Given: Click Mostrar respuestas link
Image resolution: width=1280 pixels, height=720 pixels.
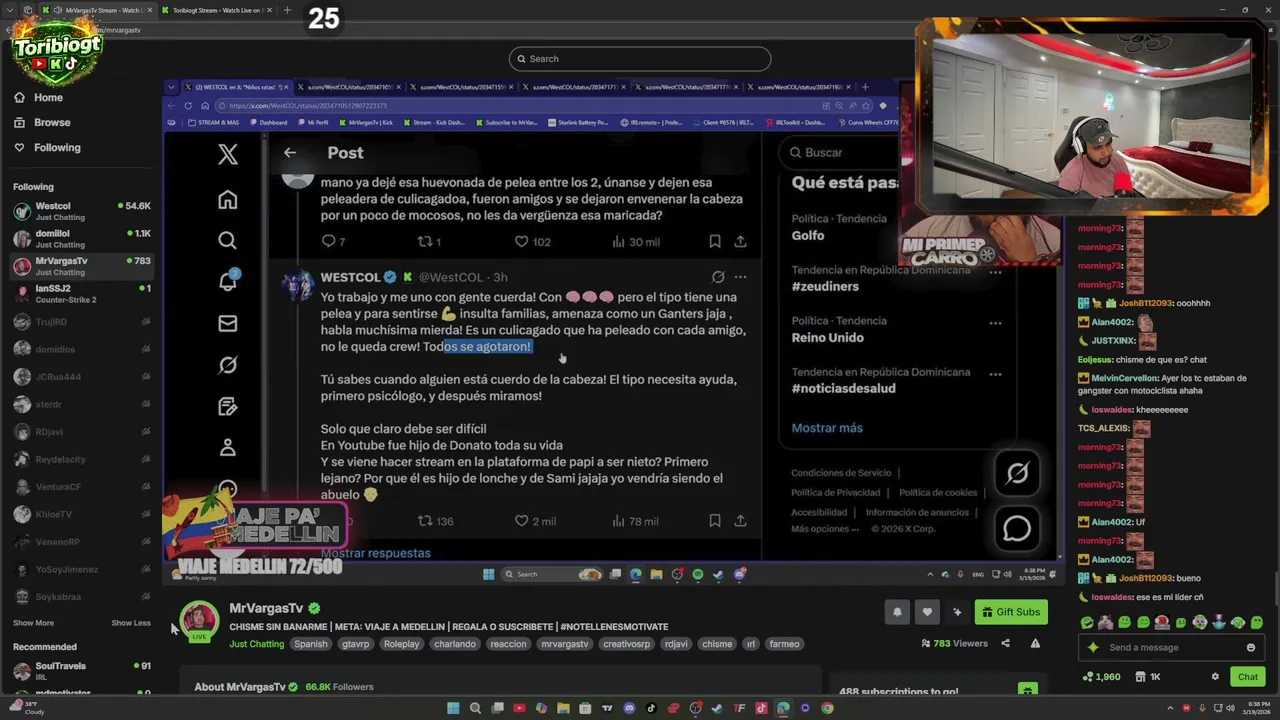Looking at the screenshot, I should click(375, 553).
